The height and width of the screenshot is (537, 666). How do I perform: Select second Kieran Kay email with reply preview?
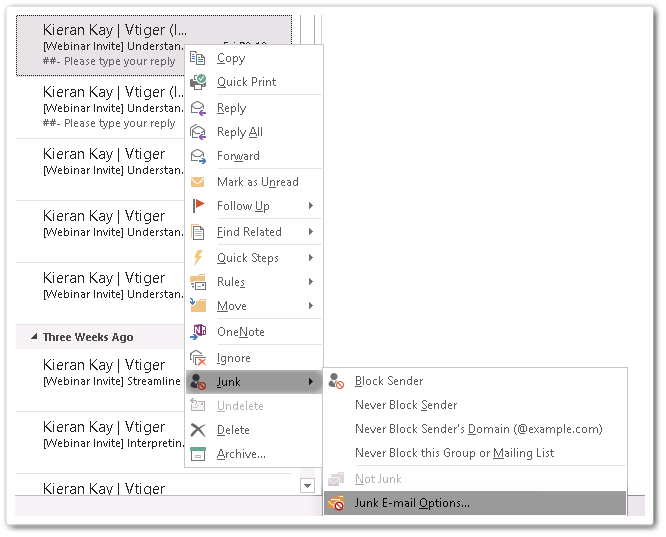tap(100, 107)
